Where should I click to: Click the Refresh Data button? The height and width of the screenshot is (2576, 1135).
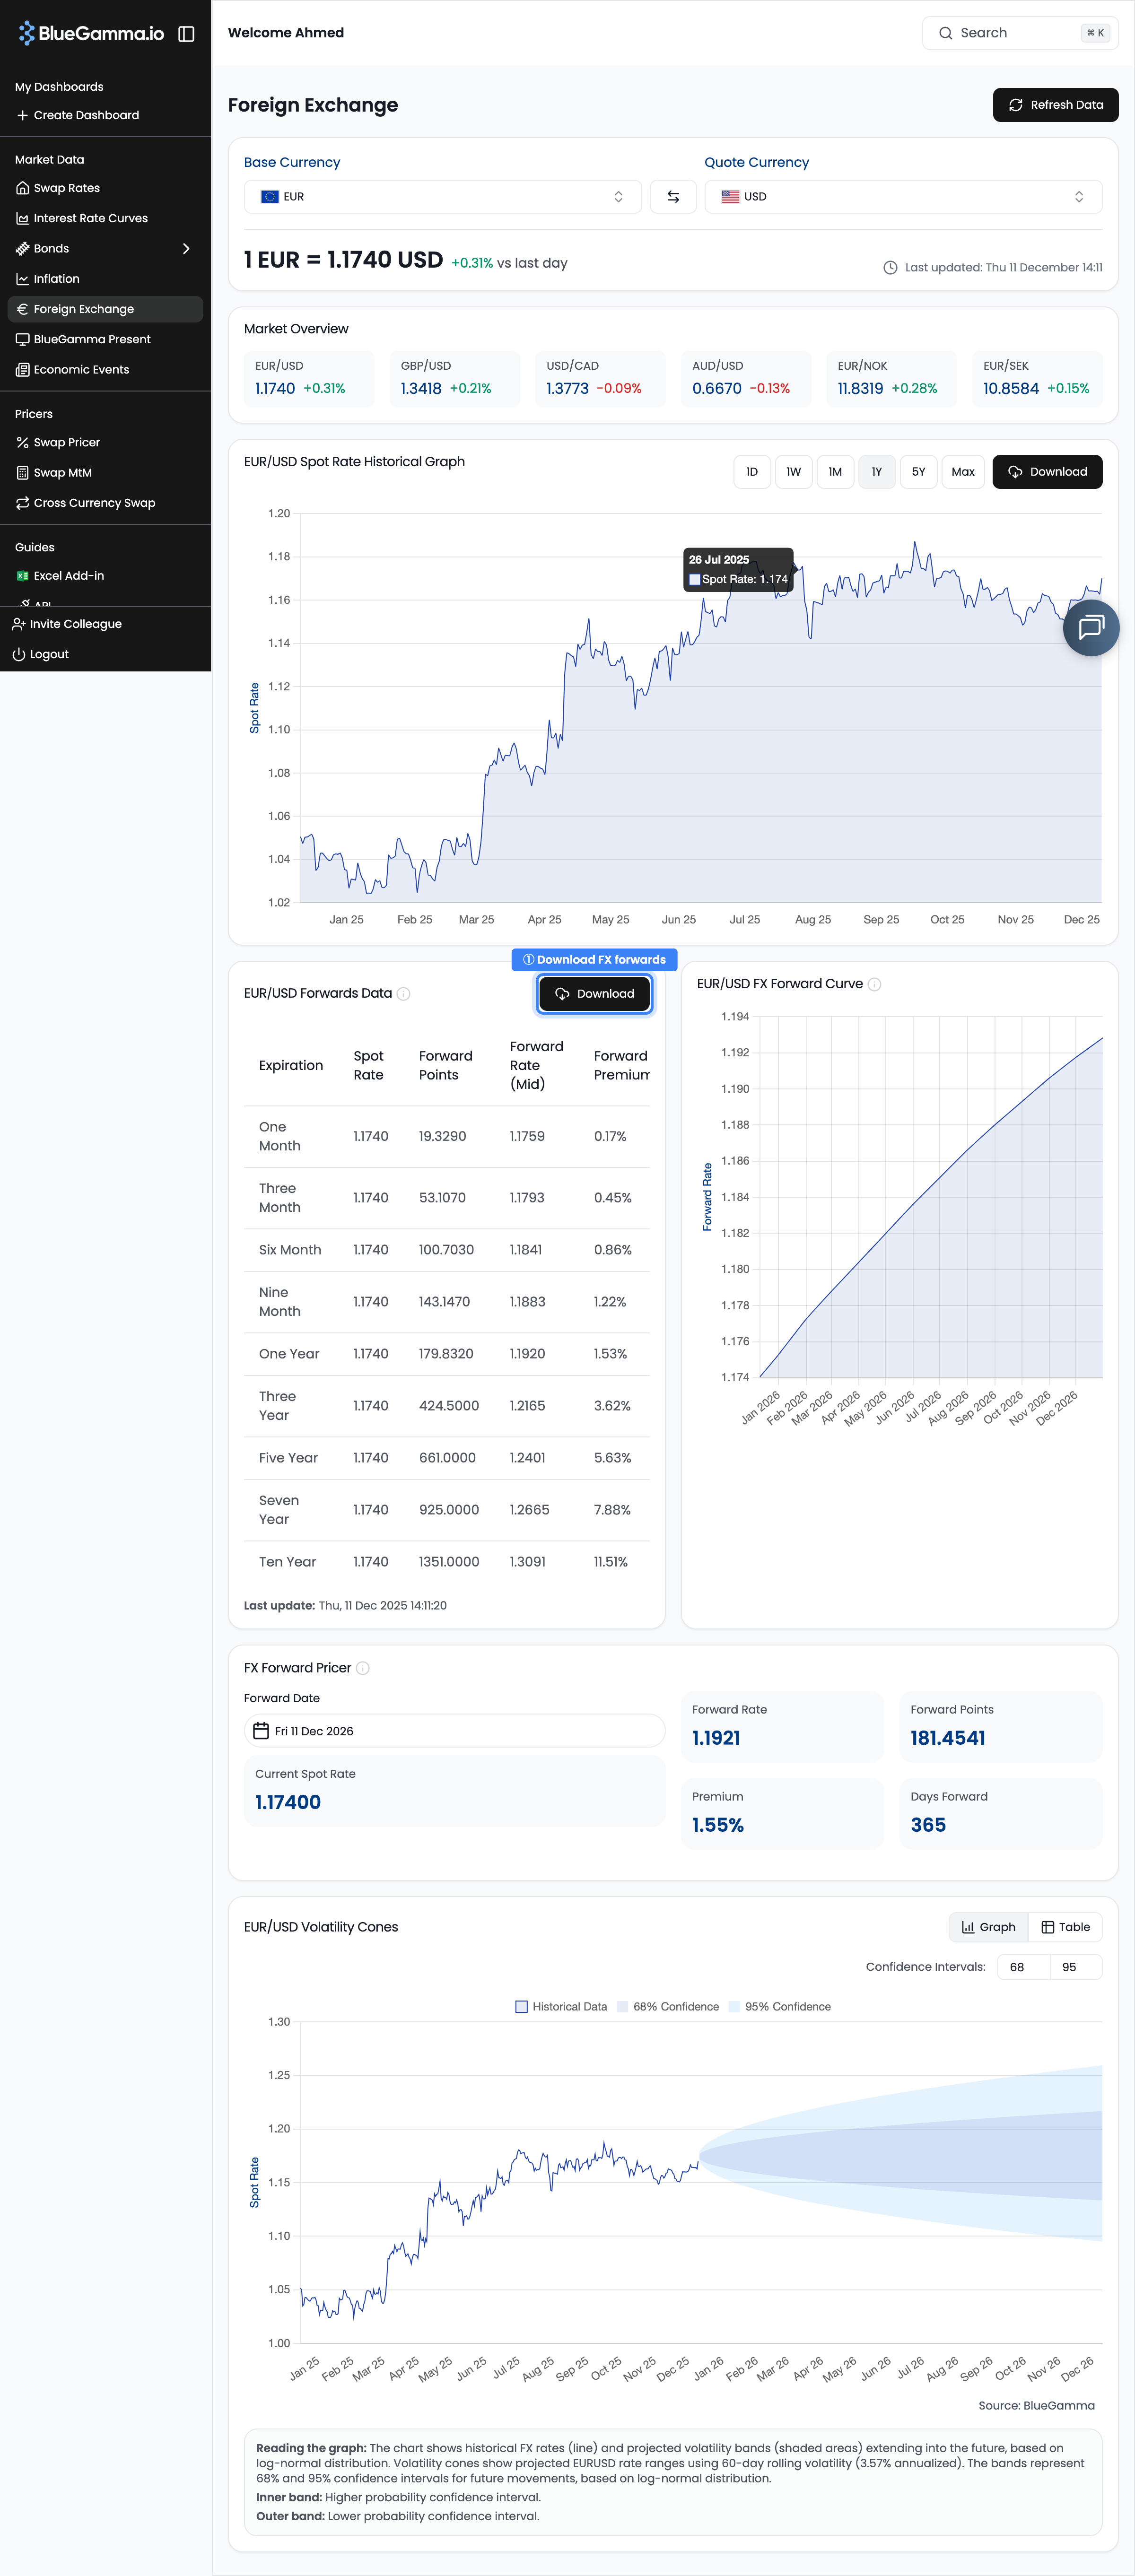[1055, 104]
